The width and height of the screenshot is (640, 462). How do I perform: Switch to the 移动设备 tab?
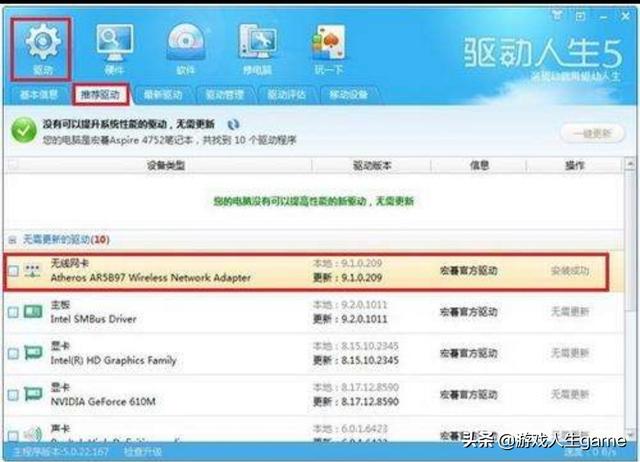(348, 95)
